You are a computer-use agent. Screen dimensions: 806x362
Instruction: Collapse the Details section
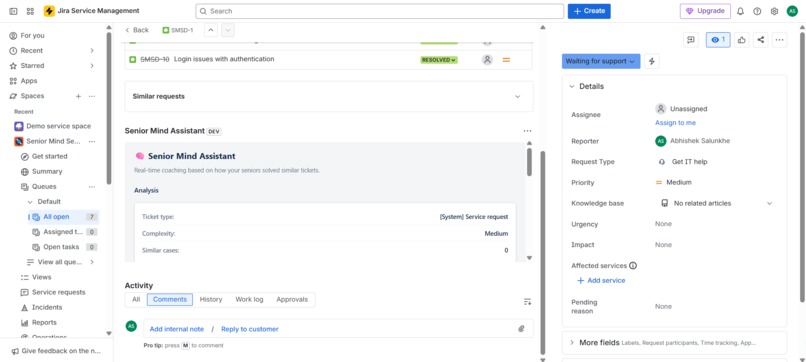tap(572, 86)
